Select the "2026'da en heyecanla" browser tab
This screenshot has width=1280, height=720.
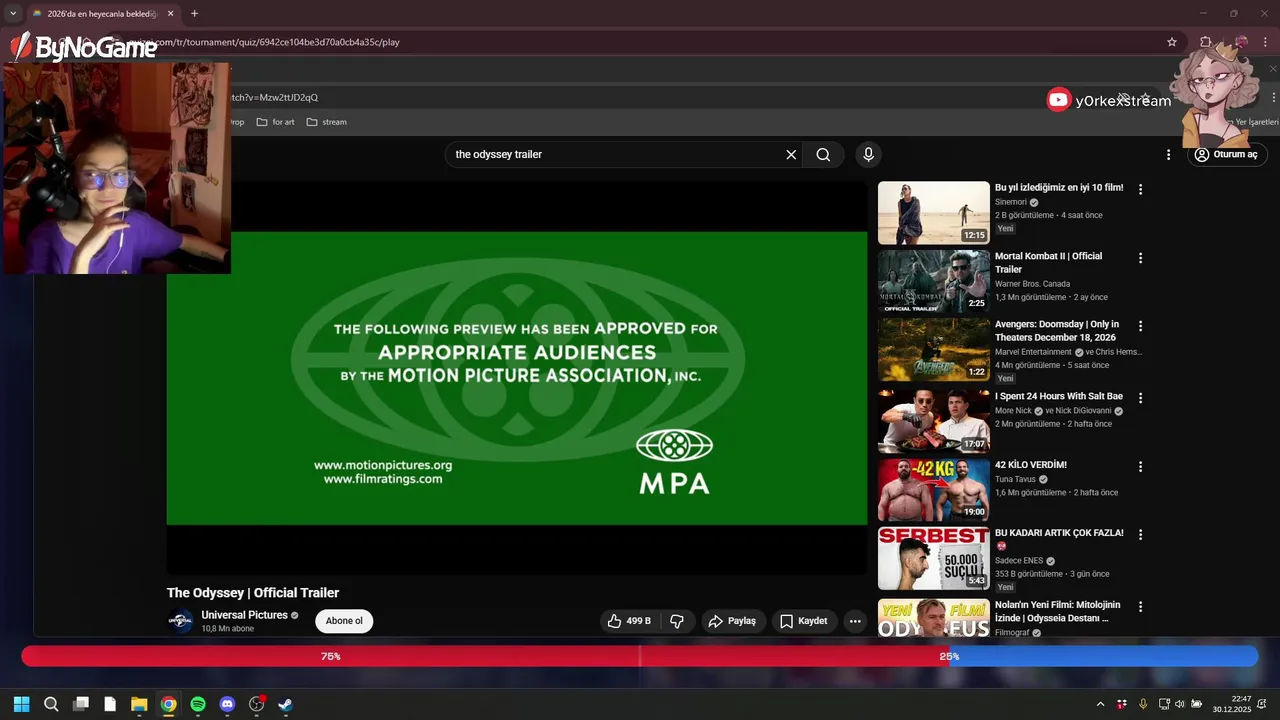103,14
